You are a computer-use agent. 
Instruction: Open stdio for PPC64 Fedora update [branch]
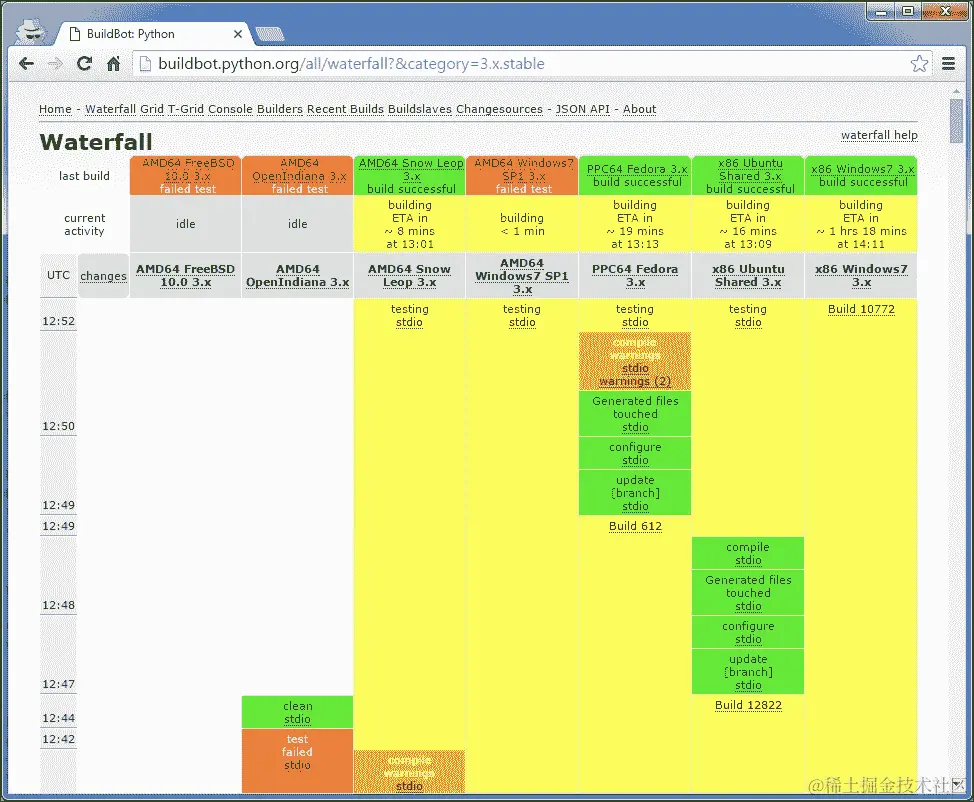(635, 506)
